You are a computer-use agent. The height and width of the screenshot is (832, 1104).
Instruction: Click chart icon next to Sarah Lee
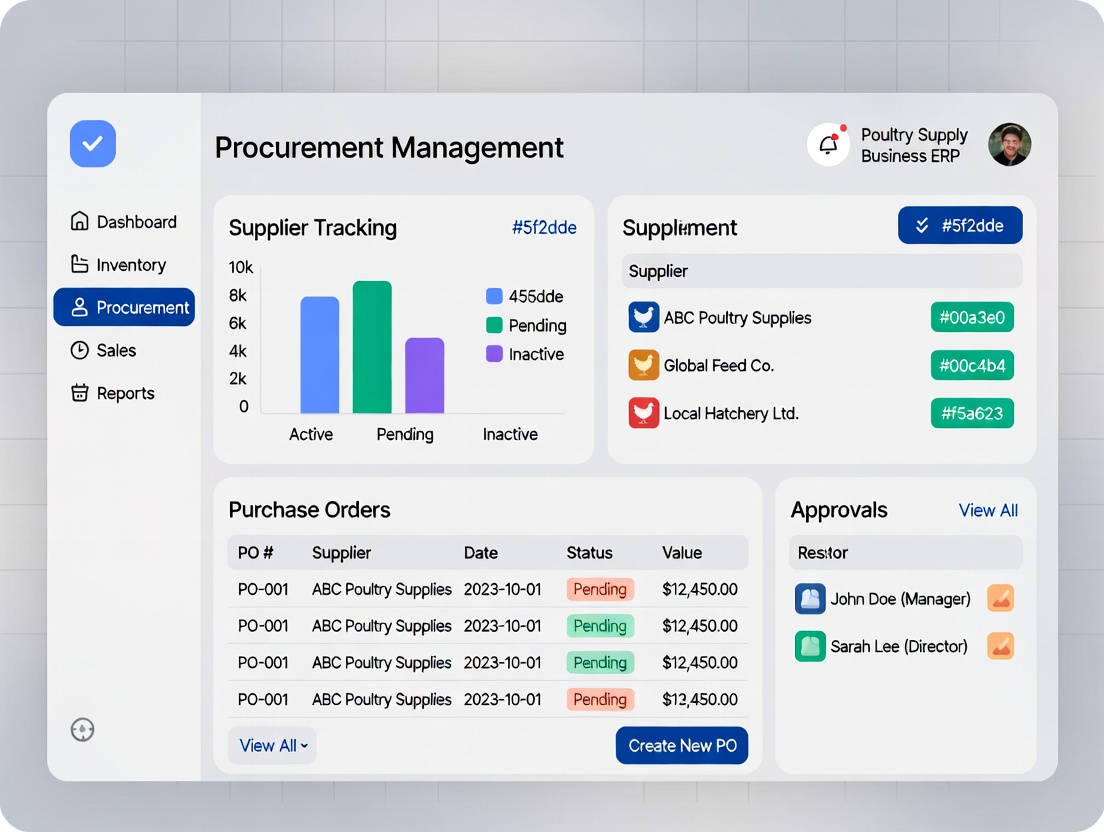pos(1001,646)
